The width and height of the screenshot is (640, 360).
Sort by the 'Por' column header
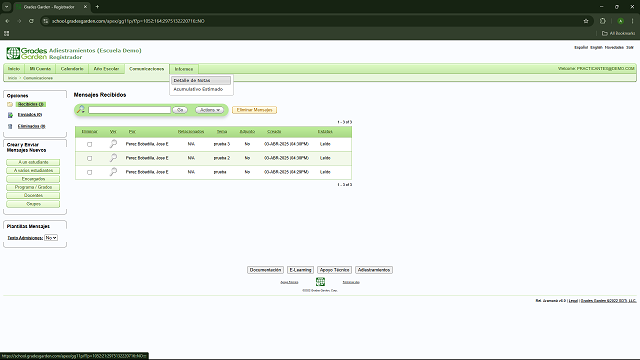pyautogui.click(x=132, y=131)
